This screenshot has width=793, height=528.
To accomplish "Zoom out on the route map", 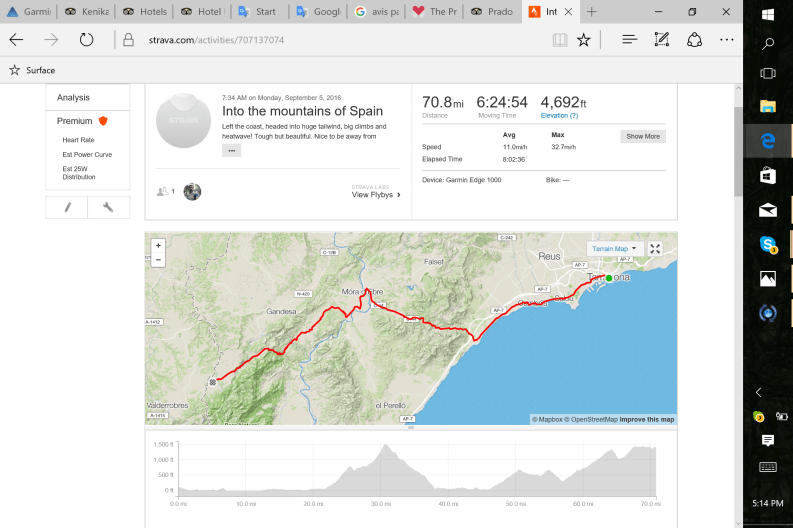I will (158, 259).
